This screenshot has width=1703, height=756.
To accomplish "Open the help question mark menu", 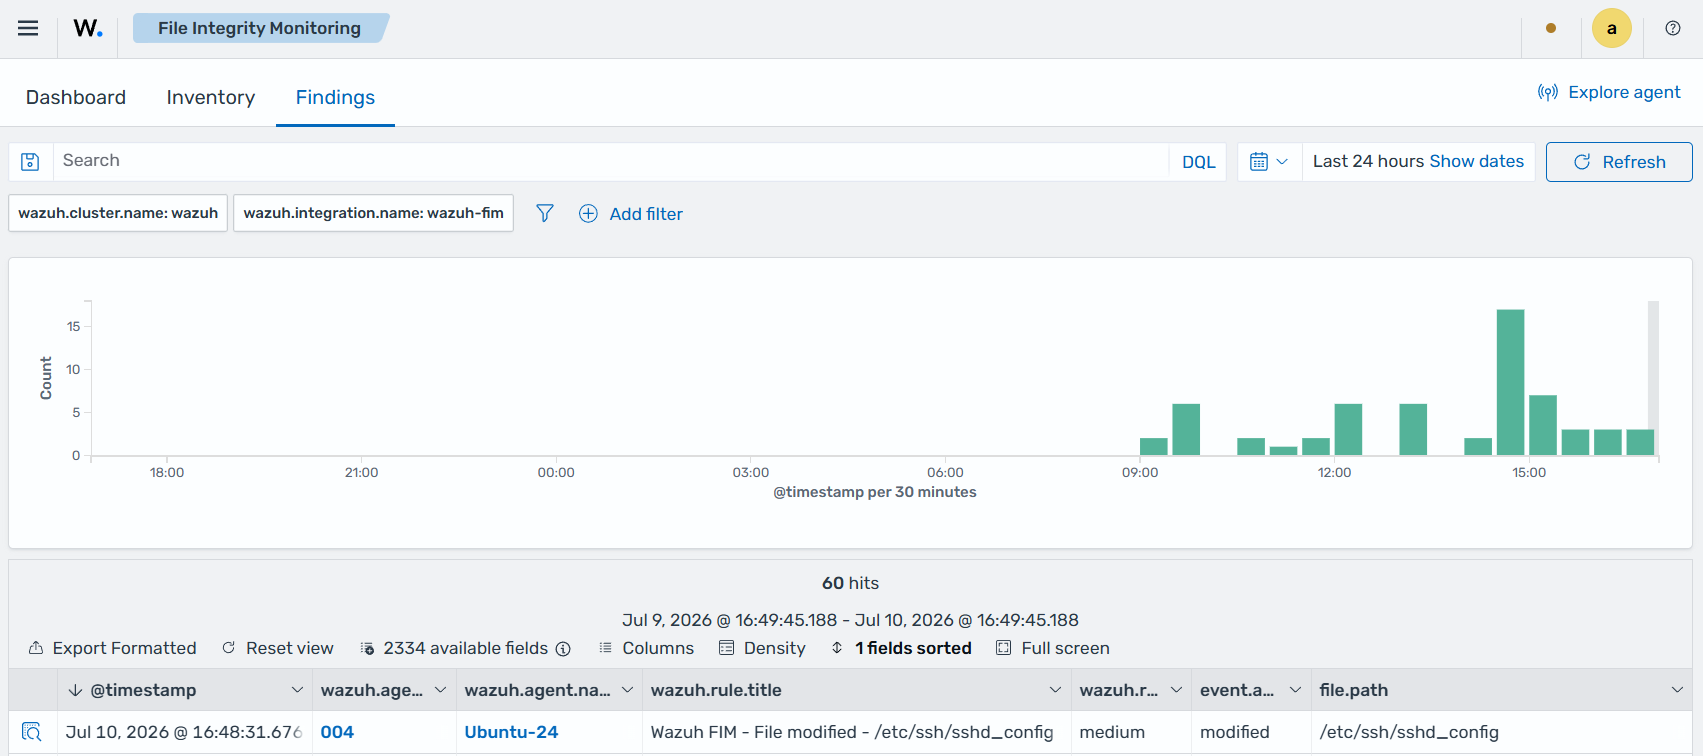I will (1673, 28).
